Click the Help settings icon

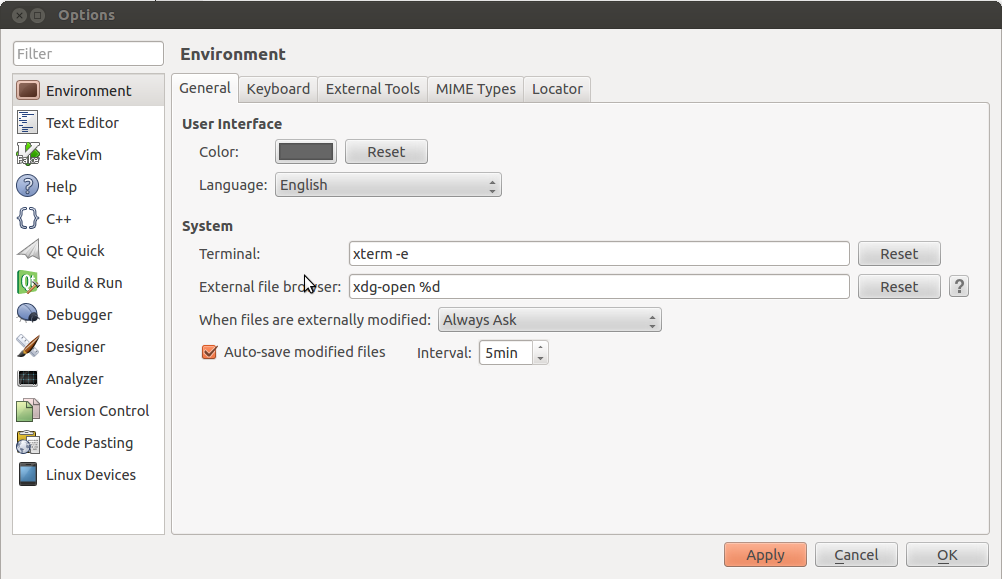click(x=27, y=186)
